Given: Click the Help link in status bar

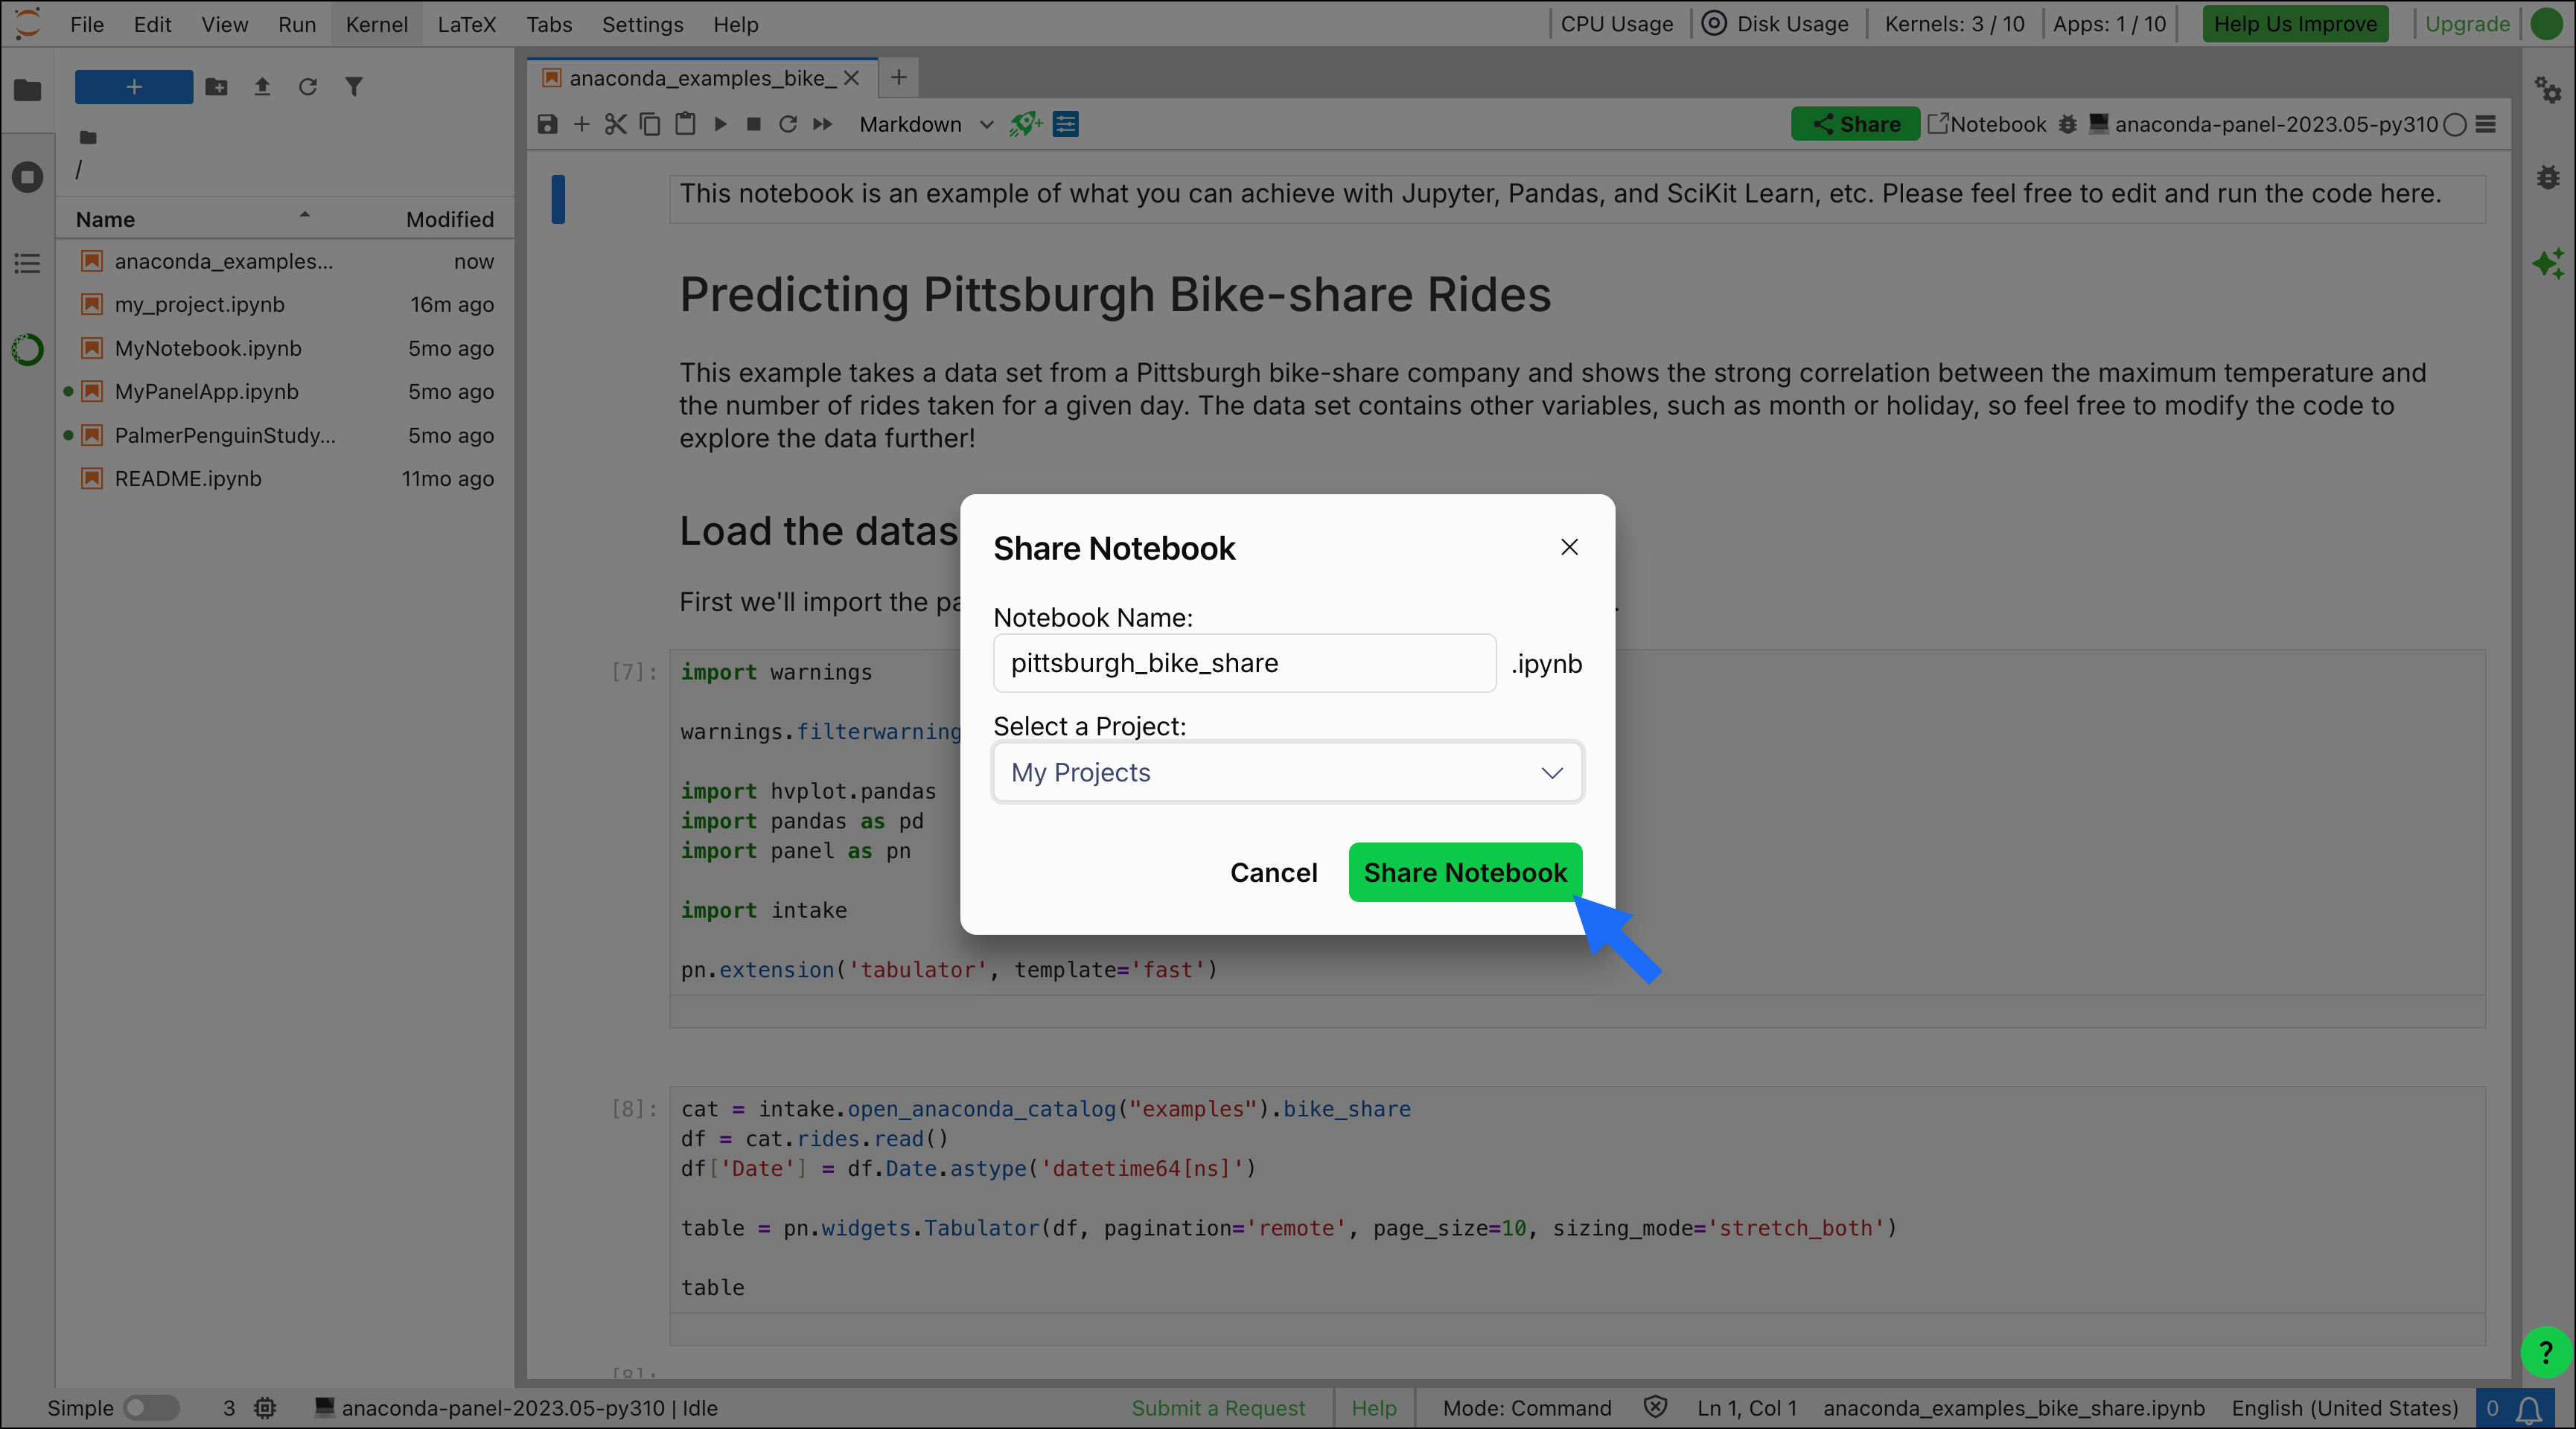Looking at the screenshot, I should [x=1373, y=1408].
